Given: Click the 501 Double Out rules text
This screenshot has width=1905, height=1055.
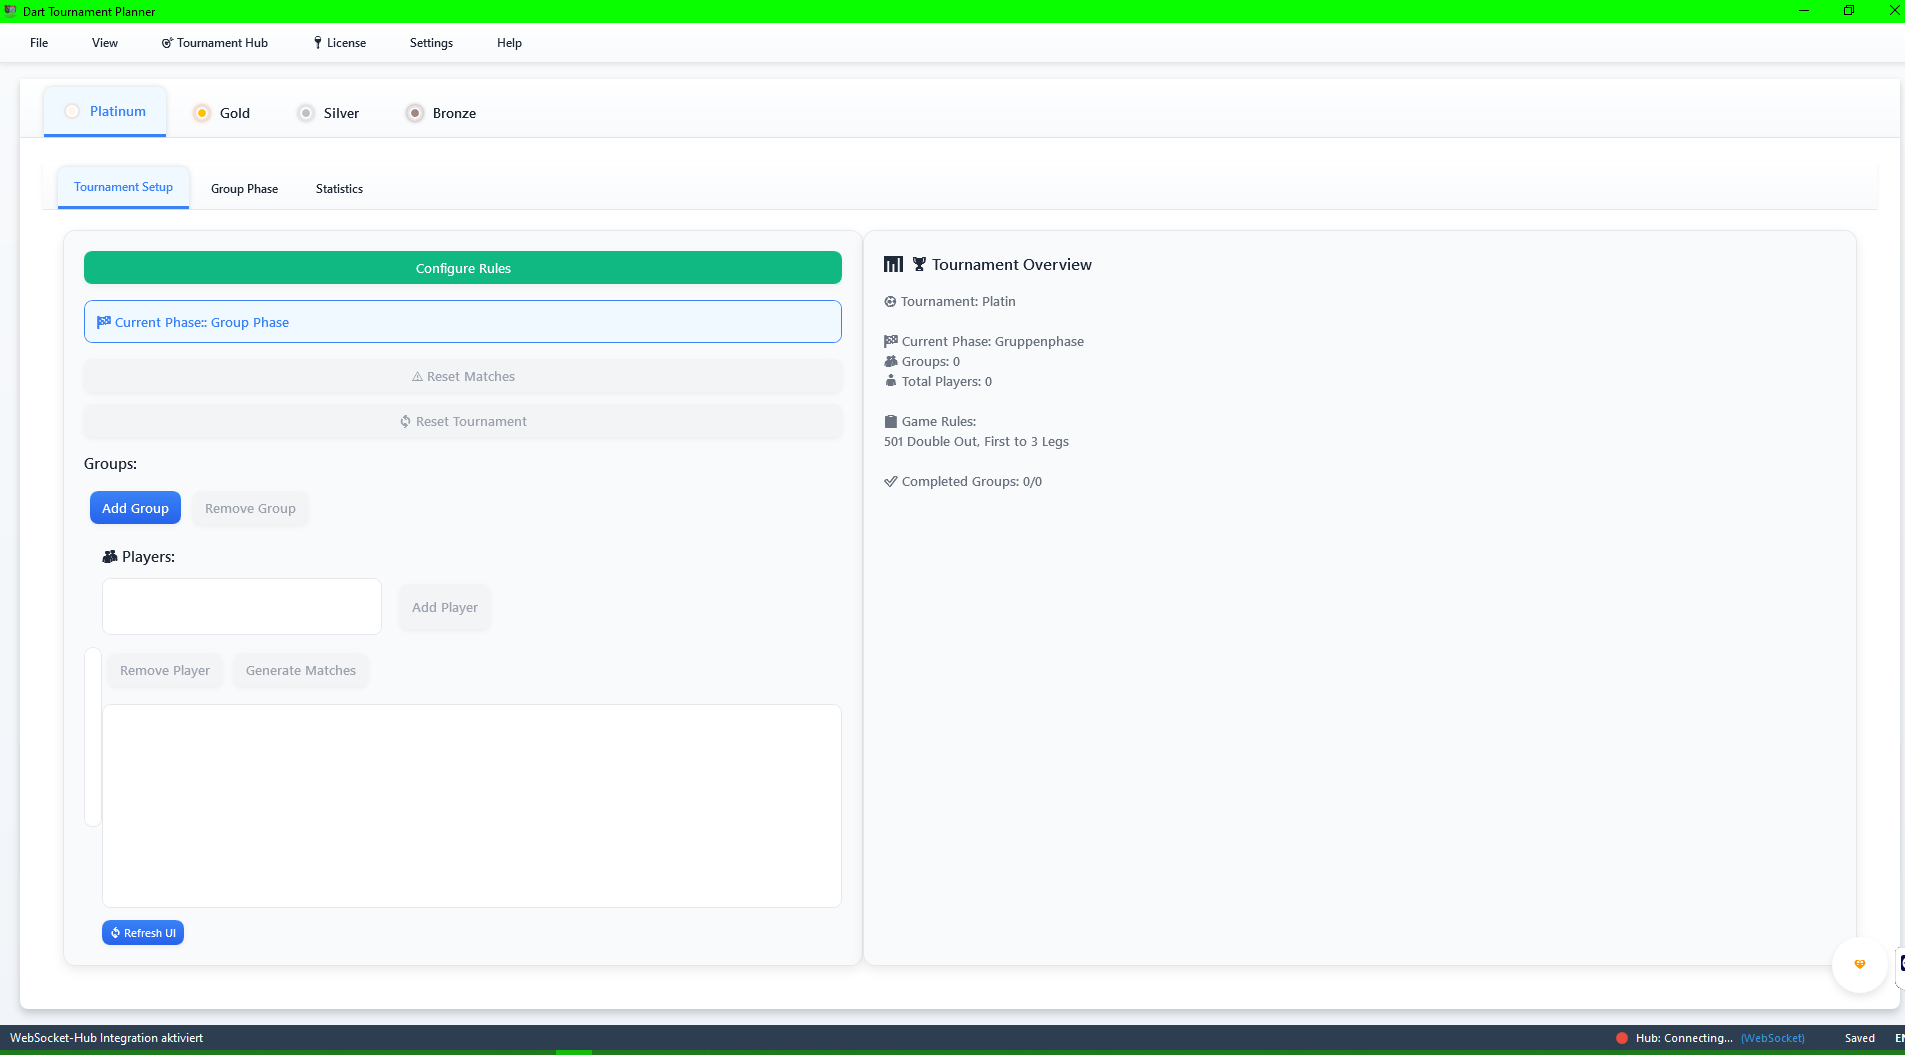Looking at the screenshot, I should [976, 441].
